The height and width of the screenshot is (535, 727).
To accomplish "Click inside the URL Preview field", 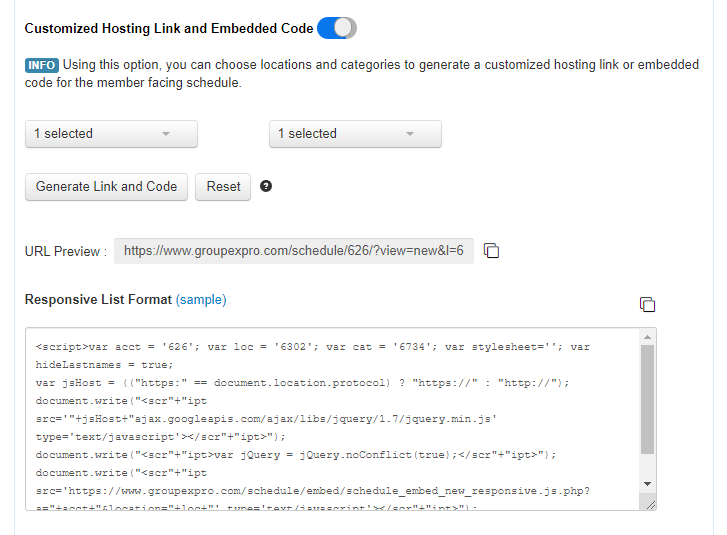I will (294, 251).
